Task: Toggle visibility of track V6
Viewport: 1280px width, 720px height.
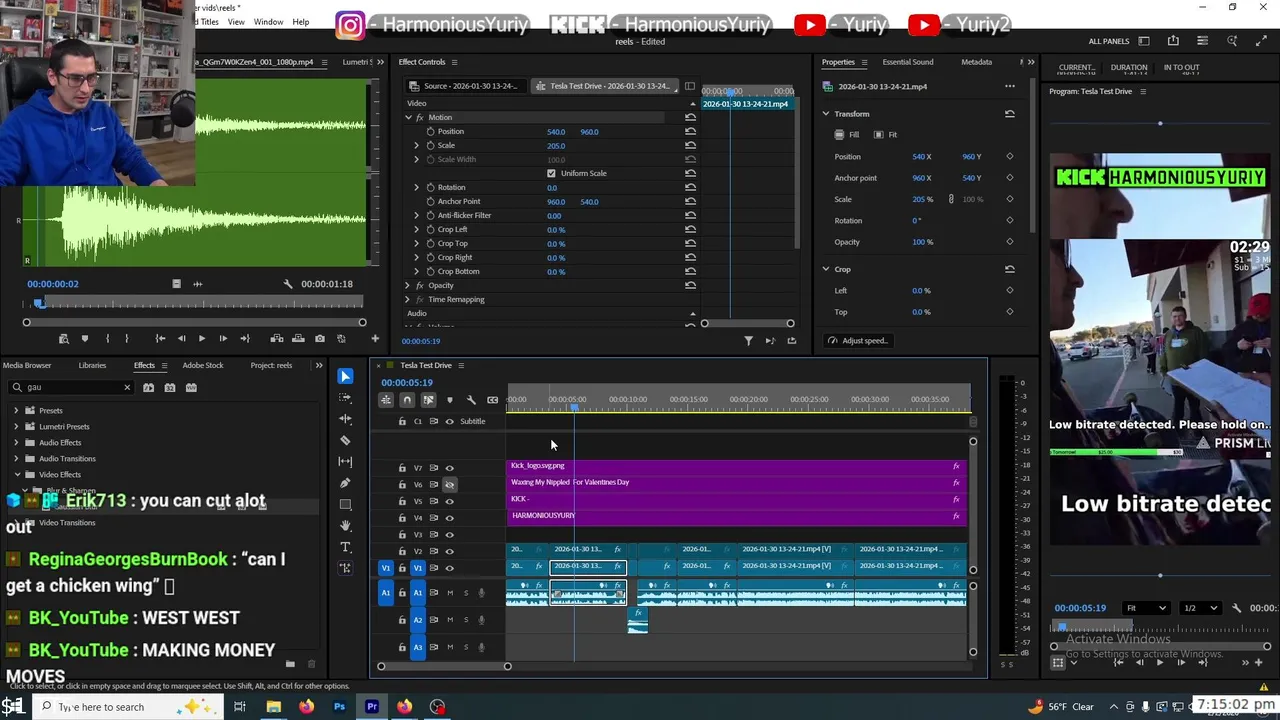Action: click(x=449, y=484)
